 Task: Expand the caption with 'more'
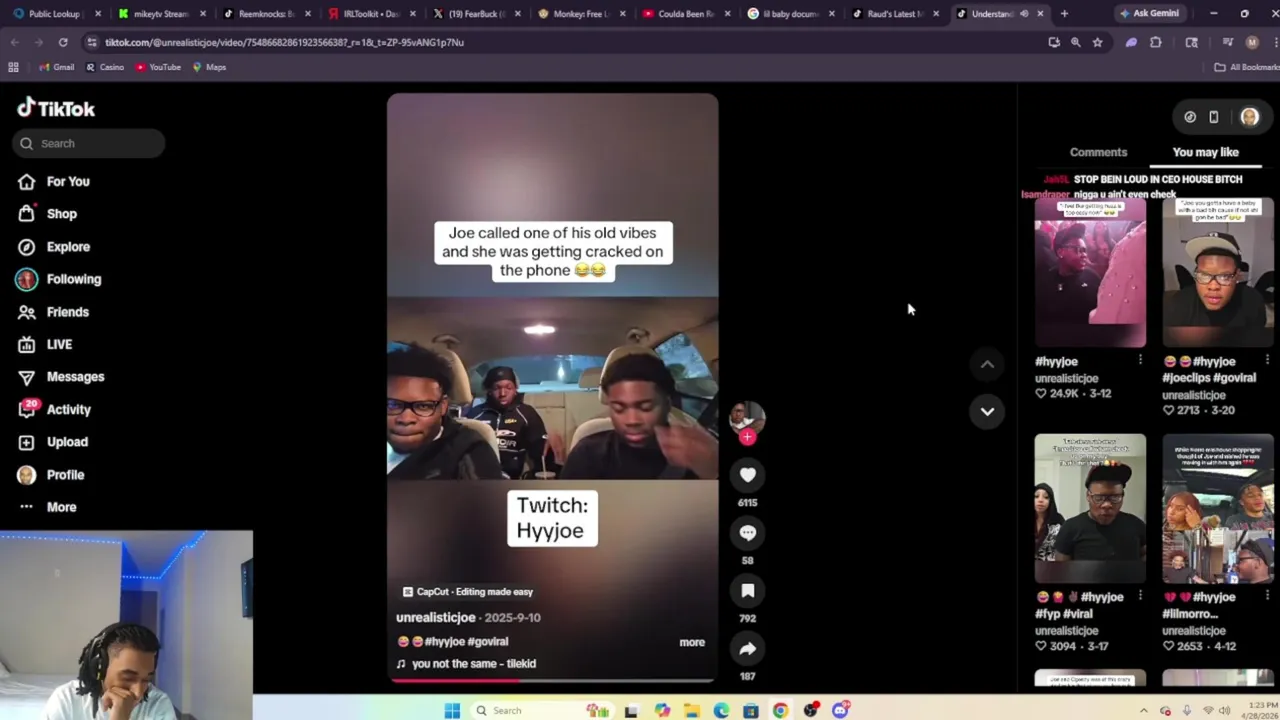(x=692, y=642)
